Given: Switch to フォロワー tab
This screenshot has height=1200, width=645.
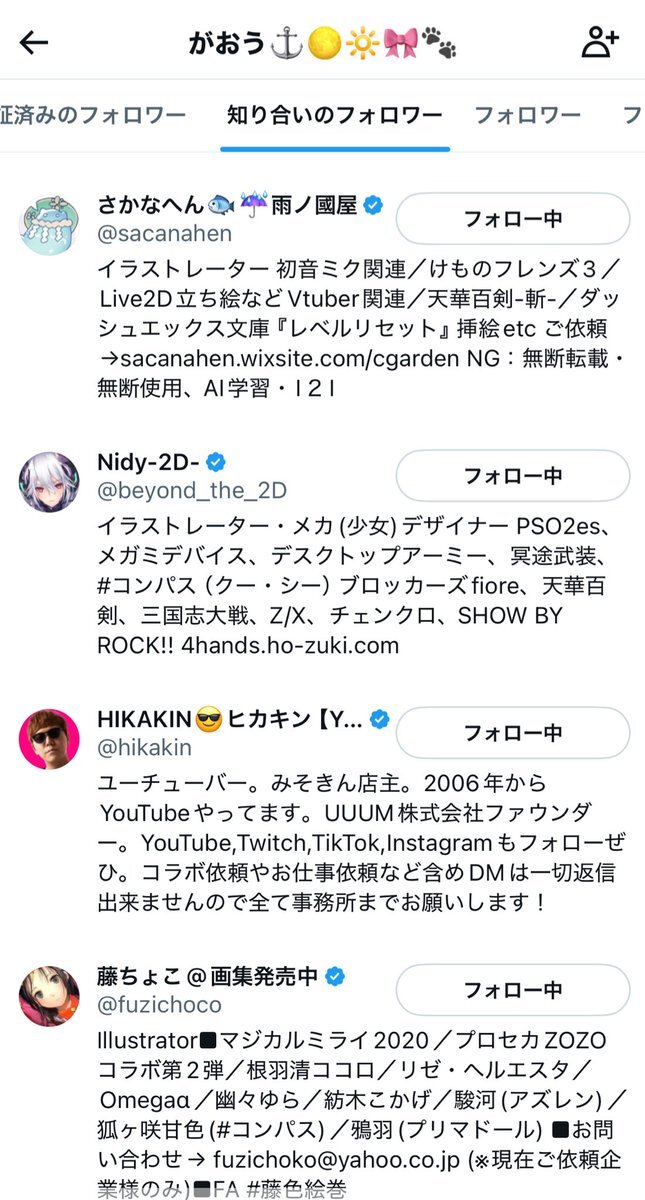Looking at the screenshot, I should pyautogui.click(x=527, y=115).
